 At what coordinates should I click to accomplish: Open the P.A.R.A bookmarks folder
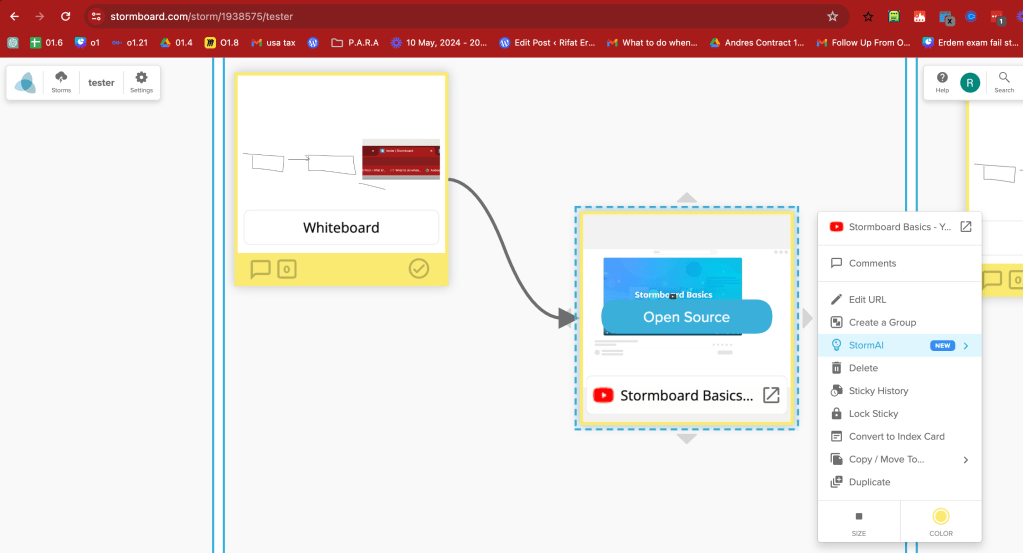pos(355,42)
